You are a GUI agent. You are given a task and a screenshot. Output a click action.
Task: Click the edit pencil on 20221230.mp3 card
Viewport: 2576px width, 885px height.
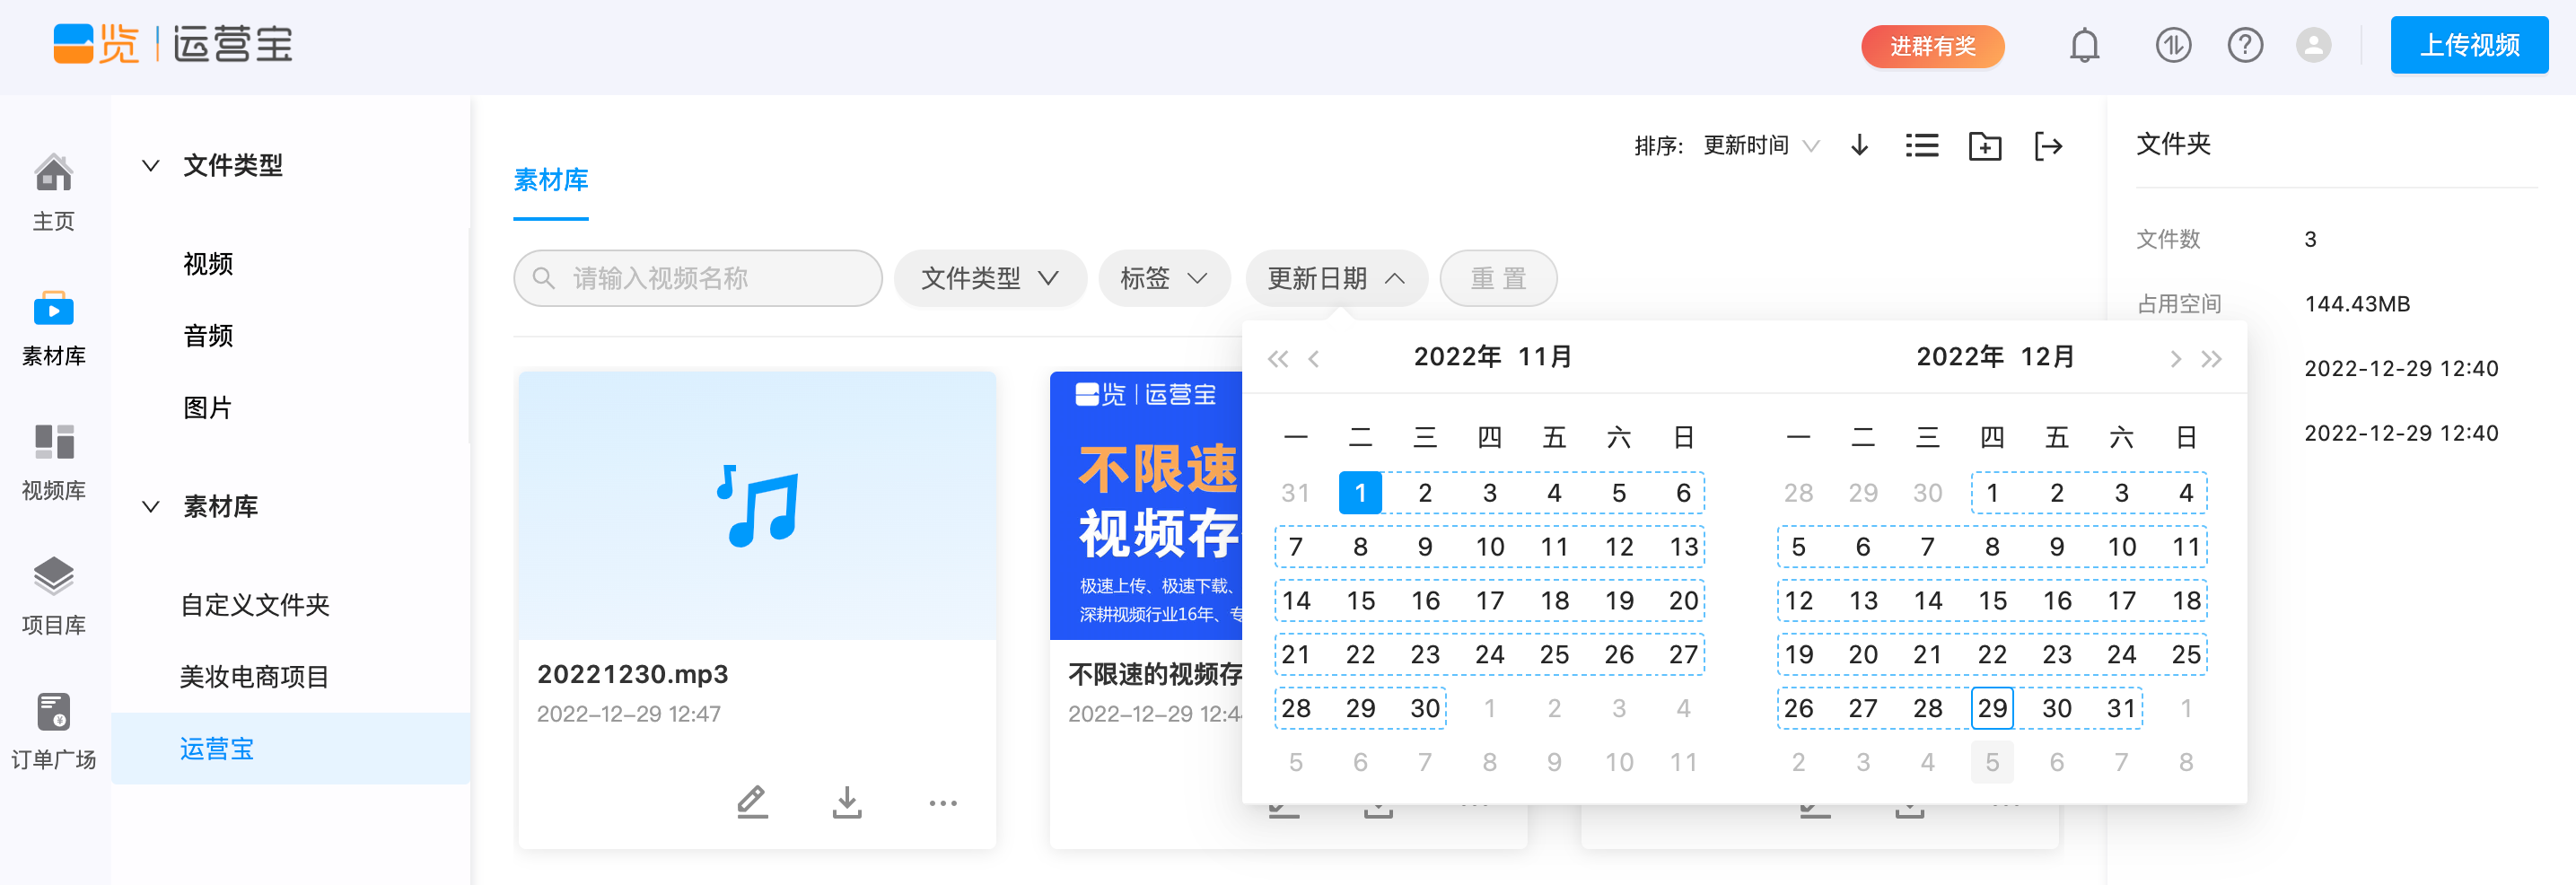(753, 802)
